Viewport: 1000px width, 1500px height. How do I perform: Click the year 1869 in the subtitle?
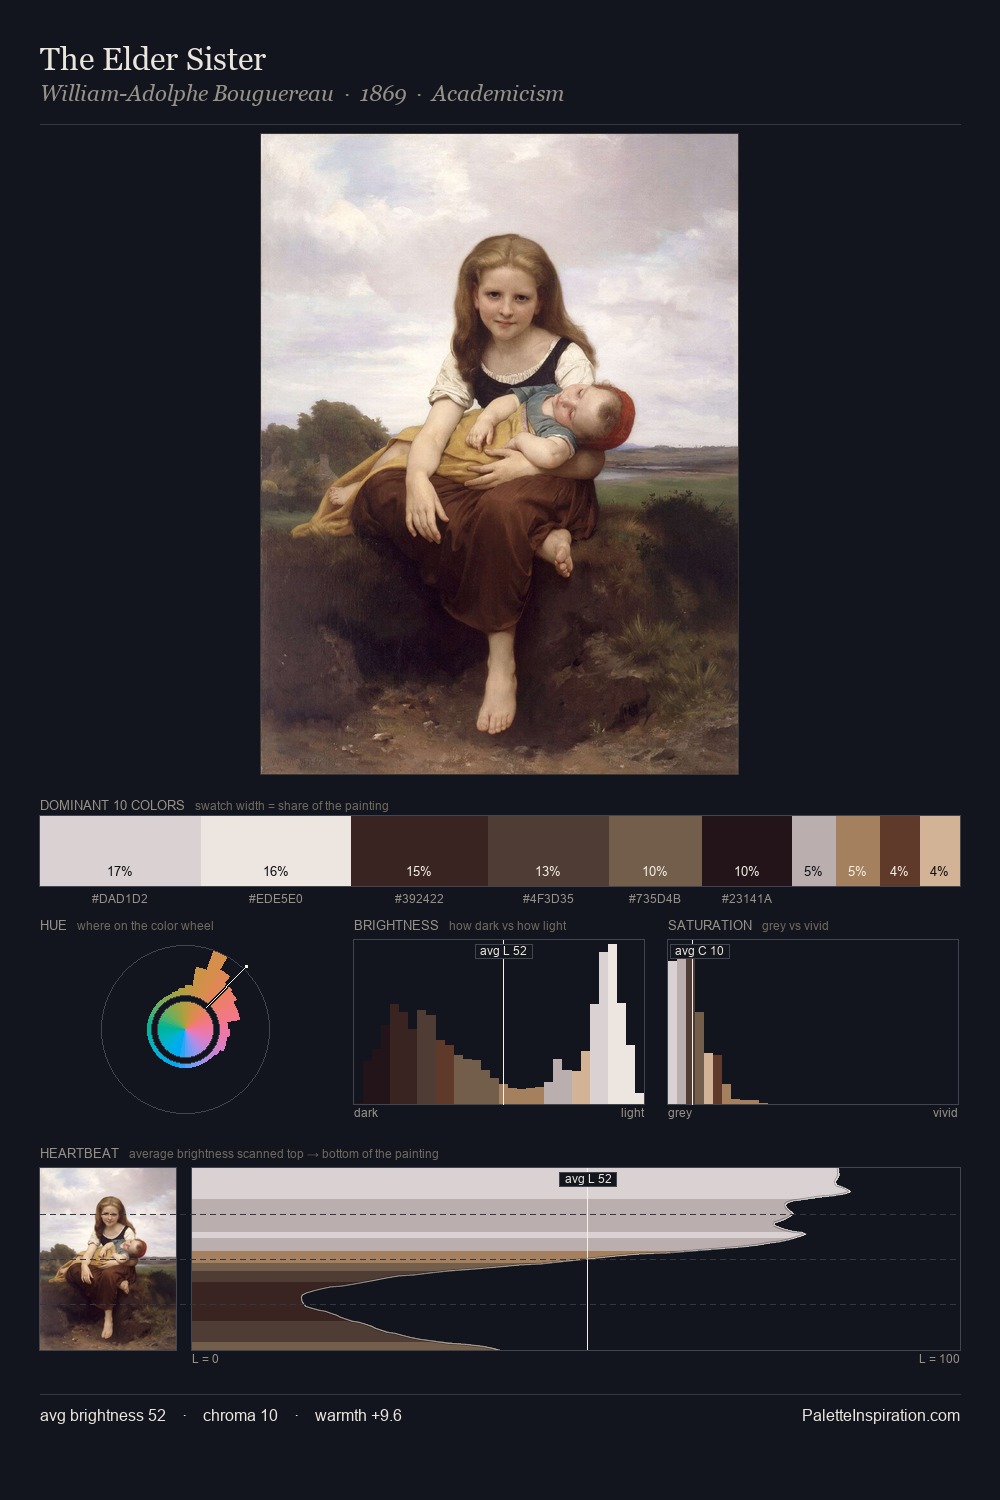point(383,94)
